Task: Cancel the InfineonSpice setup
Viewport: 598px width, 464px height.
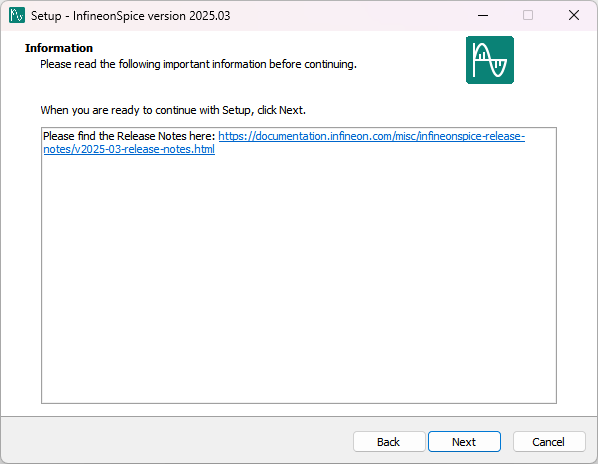Action: [x=548, y=442]
